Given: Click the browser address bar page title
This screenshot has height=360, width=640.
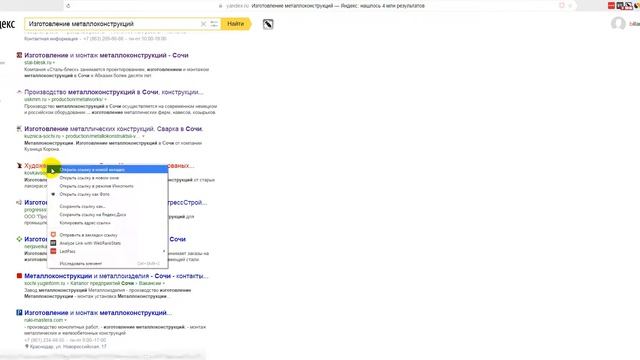Looking at the screenshot, I should [338, 6].
